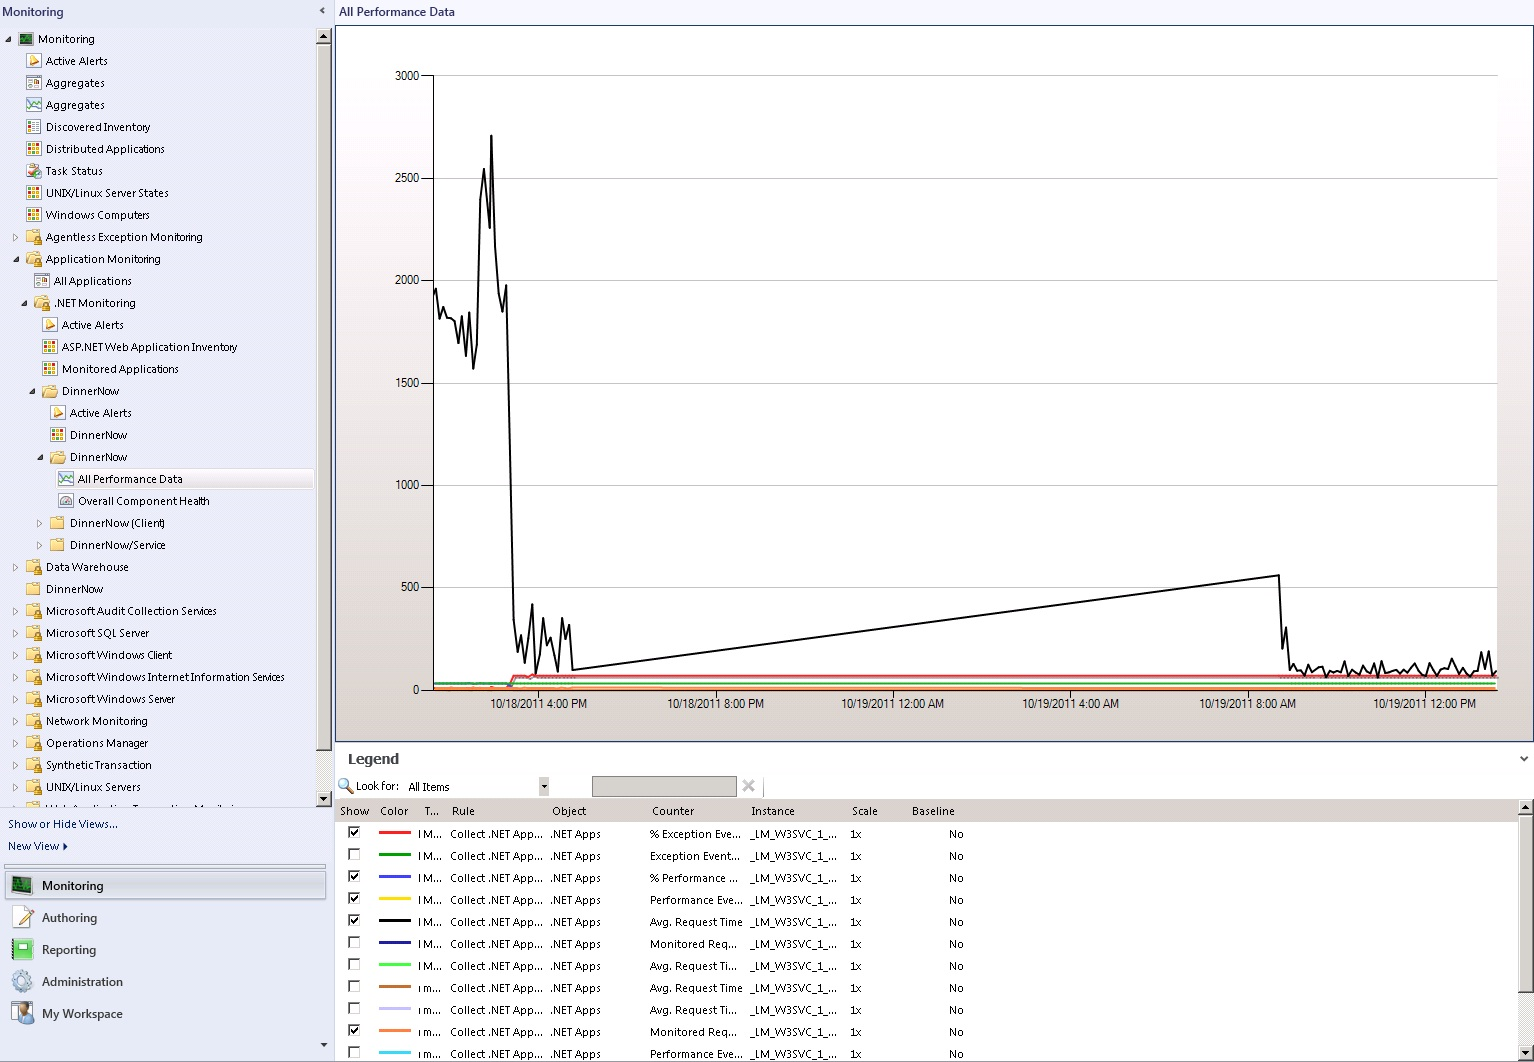Click the My Workspace icon
Image resolution: width=1534 pixels, height=1062 pixels.
click(x=22, y=1013)
